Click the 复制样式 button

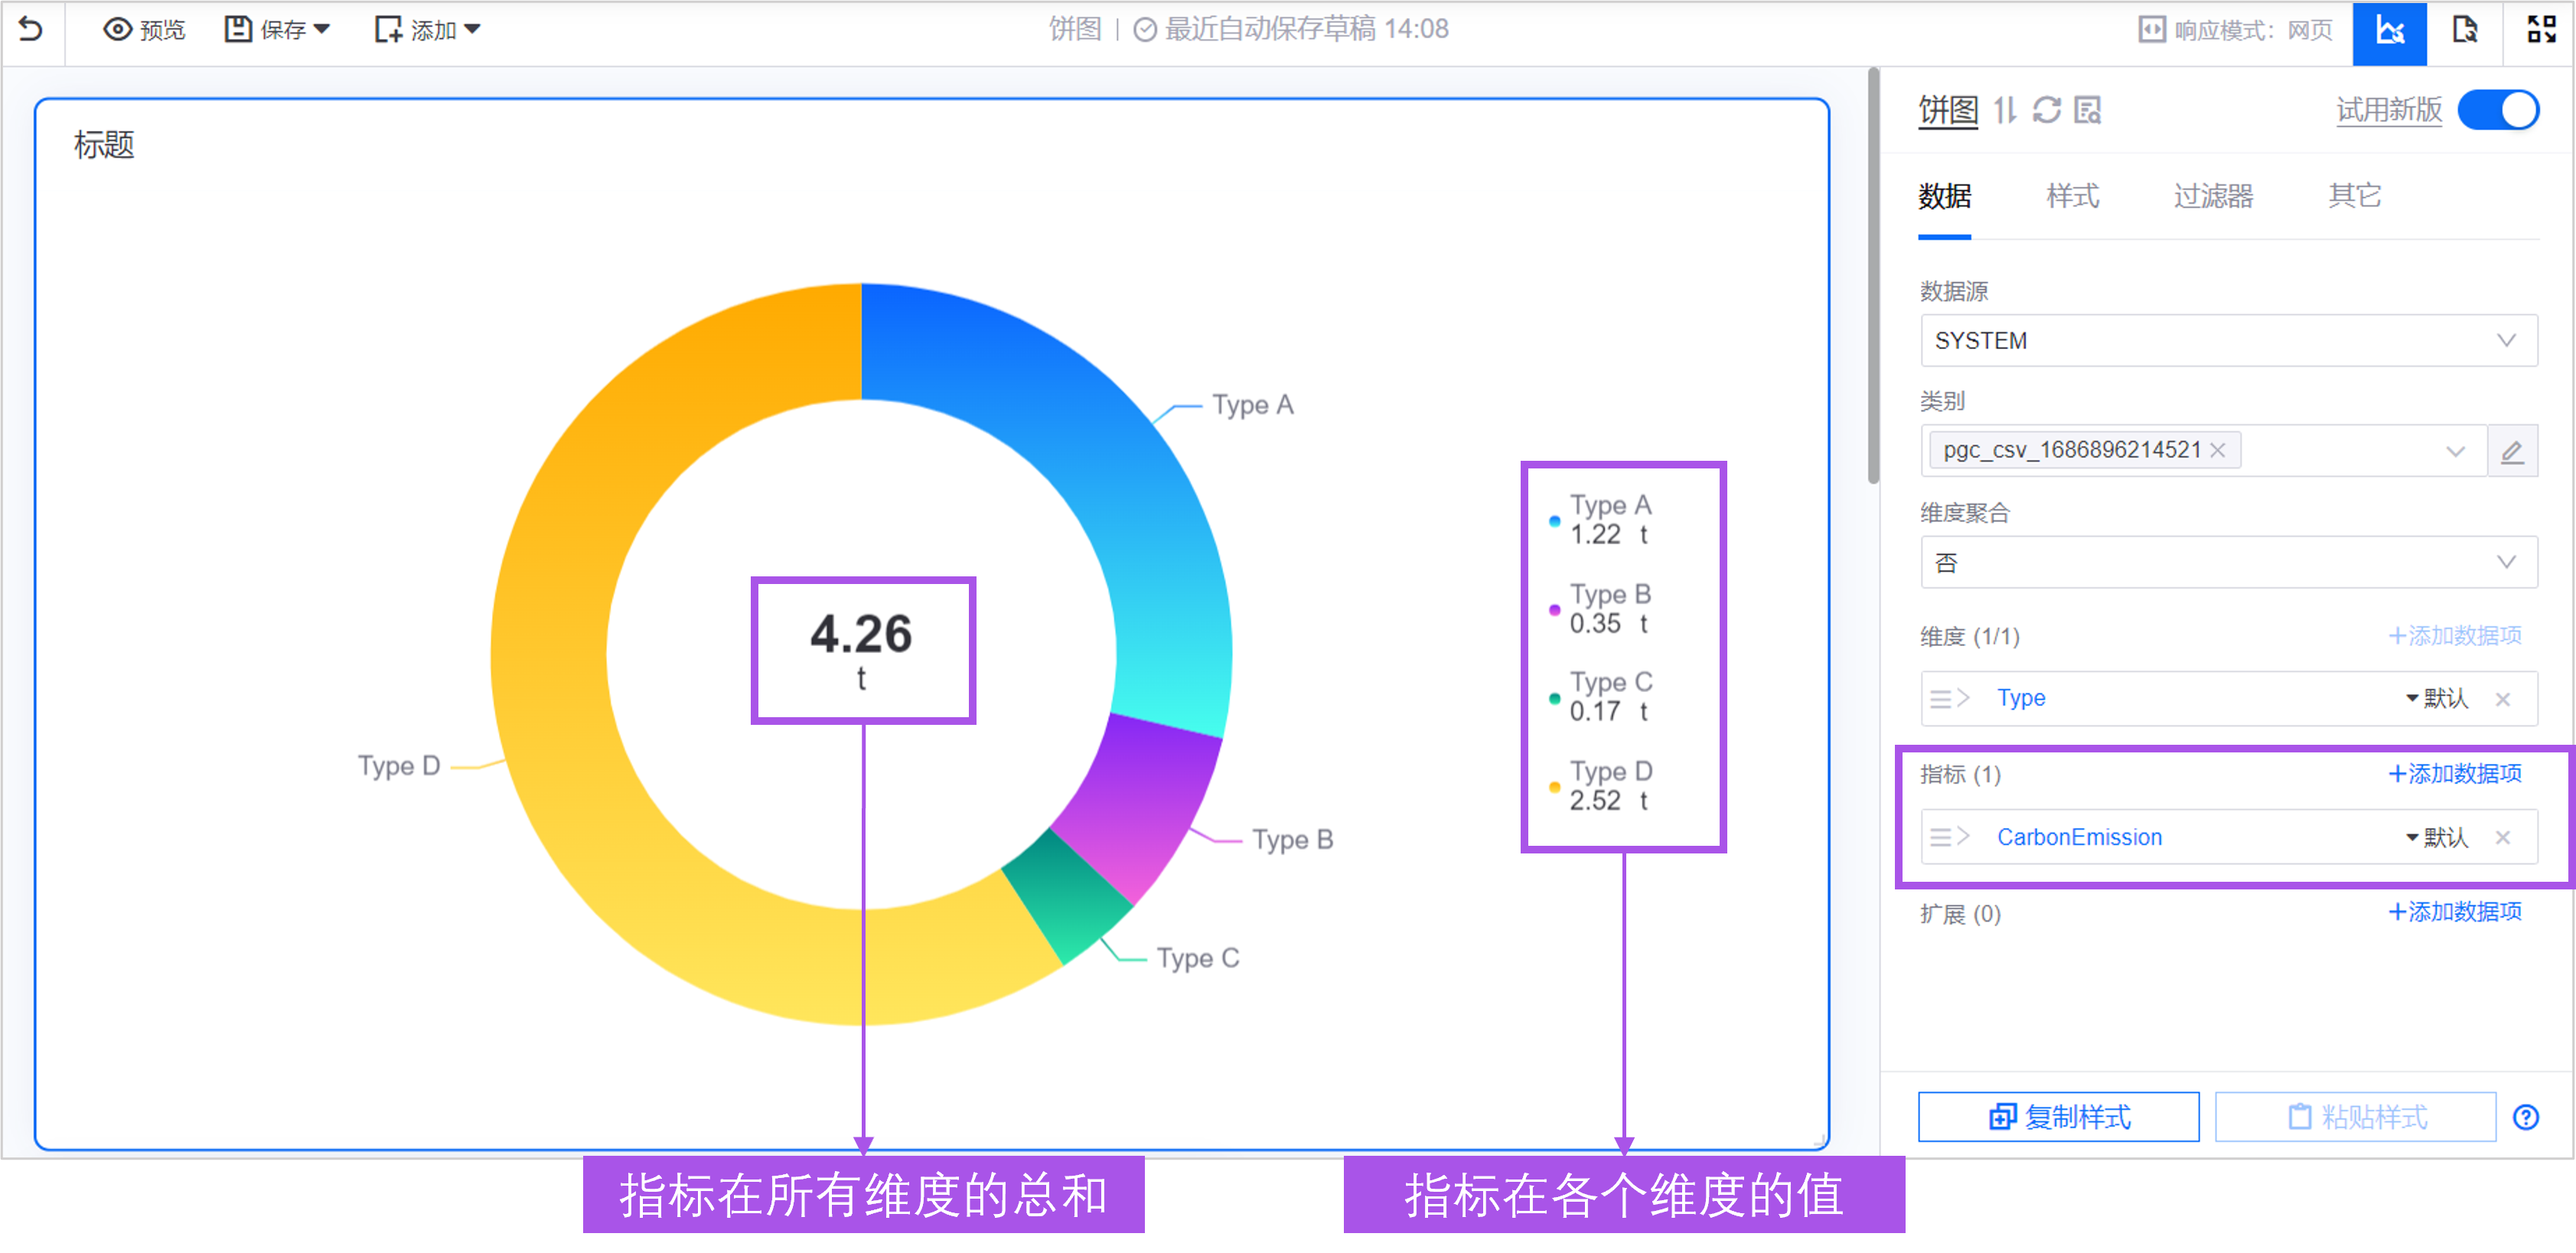2058,1116
